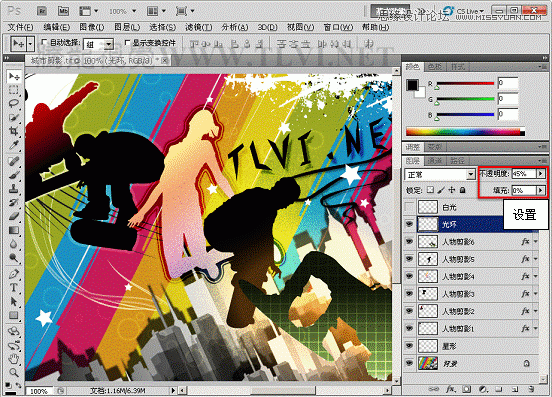Image resolution: width=552 pixels, height=397 pixels.
Task: Click the status bar zoom 100% field
Action: point(39,391)
